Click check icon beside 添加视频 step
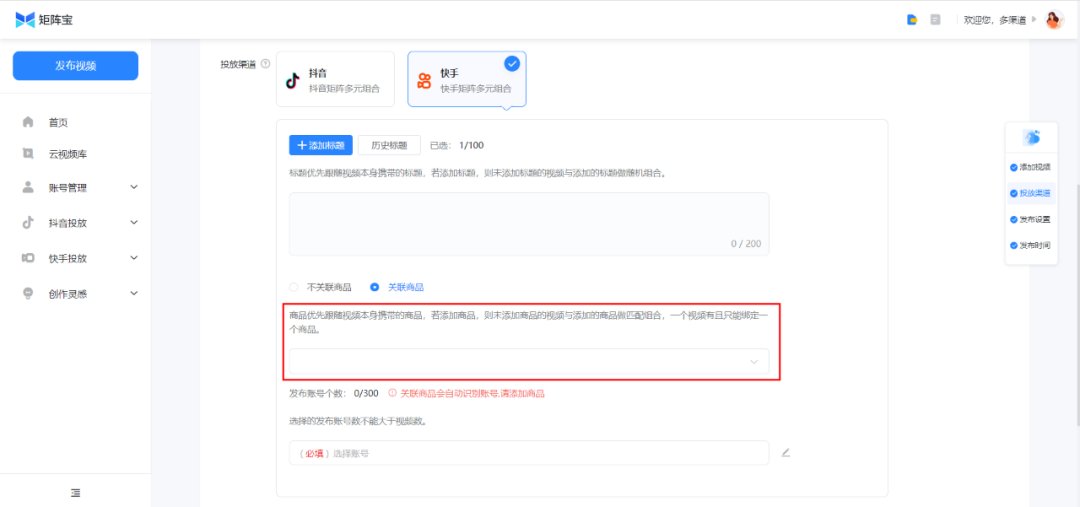The width and height of the screenshot is (1080, 507). coord(1013,167)
